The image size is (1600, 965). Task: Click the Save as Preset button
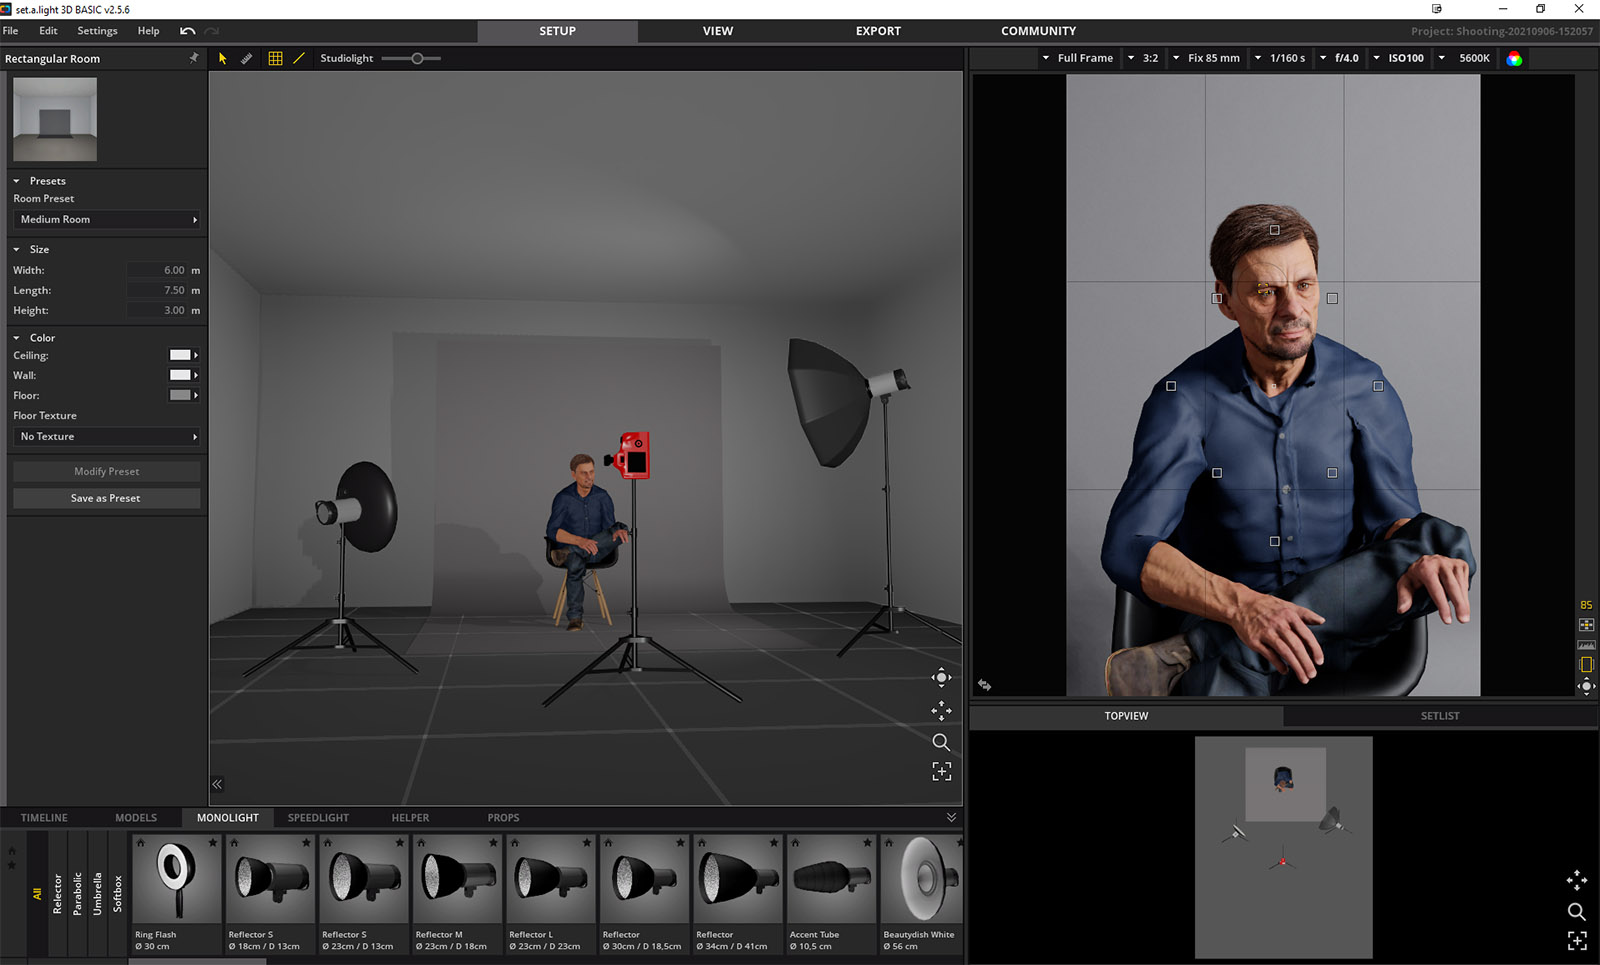click(106, 498)
